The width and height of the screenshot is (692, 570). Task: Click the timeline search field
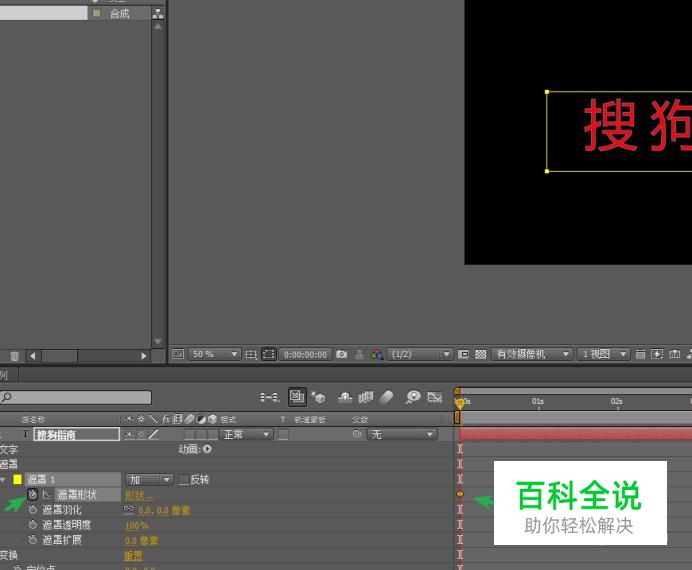pyautogui.click(x=76, y=398)
